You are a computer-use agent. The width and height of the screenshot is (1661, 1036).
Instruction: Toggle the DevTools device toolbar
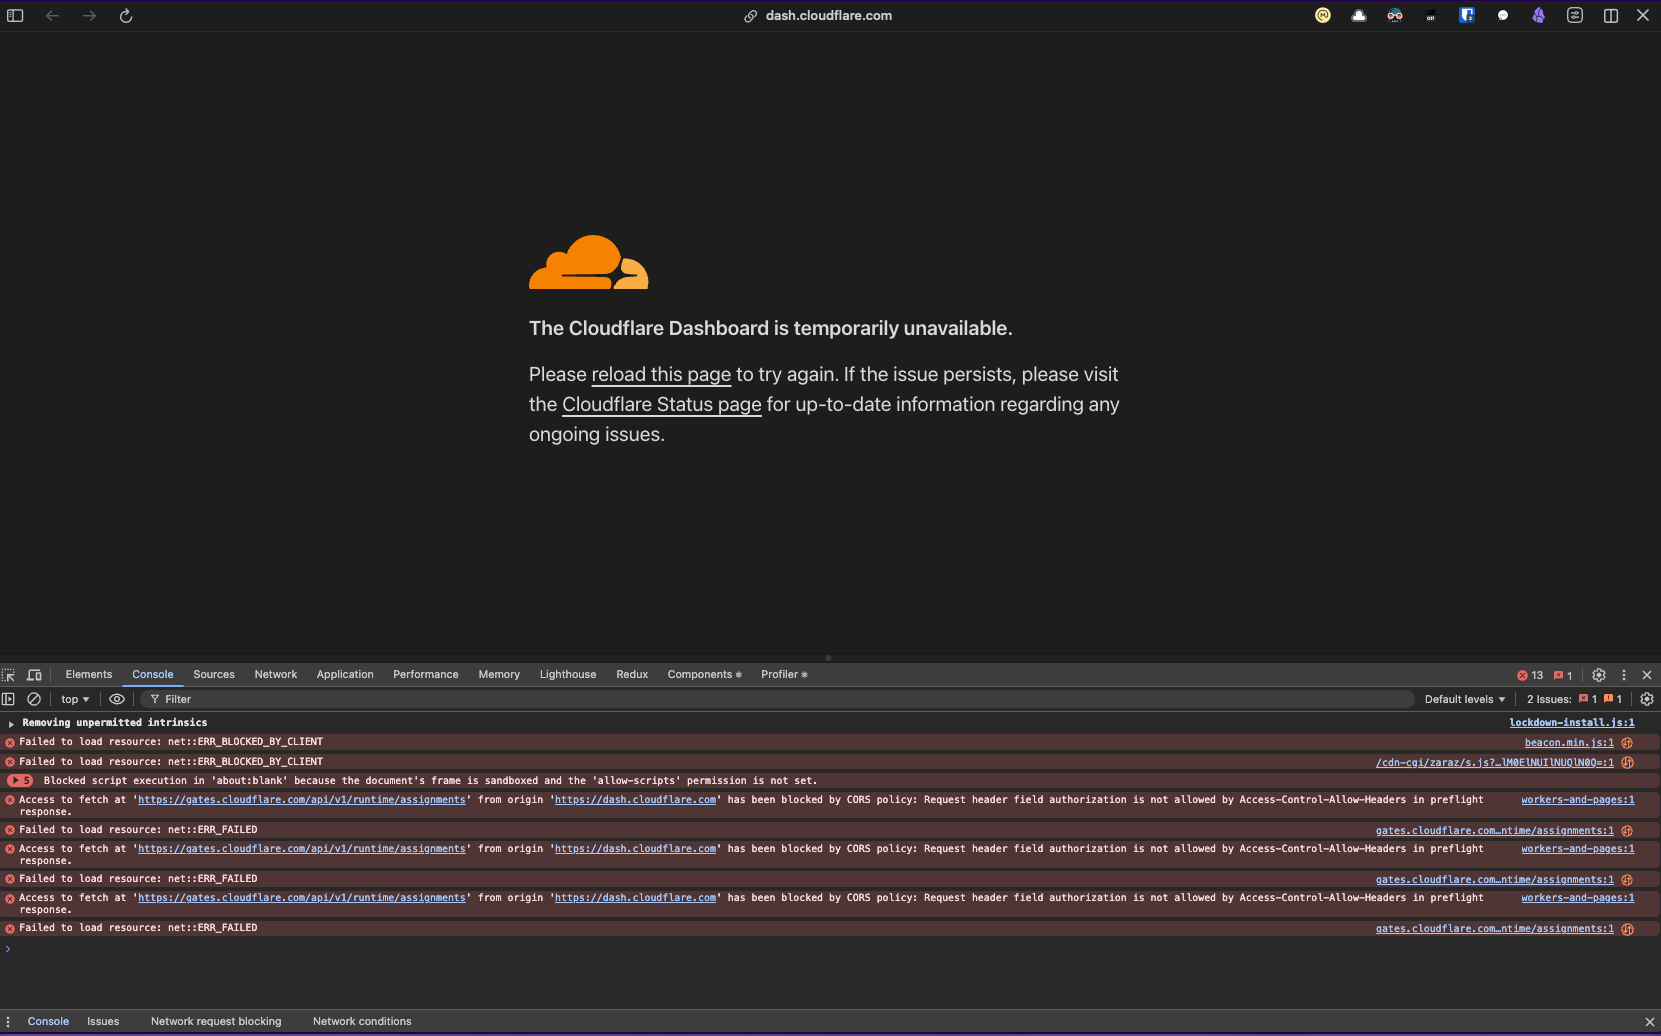click(34, 675)
